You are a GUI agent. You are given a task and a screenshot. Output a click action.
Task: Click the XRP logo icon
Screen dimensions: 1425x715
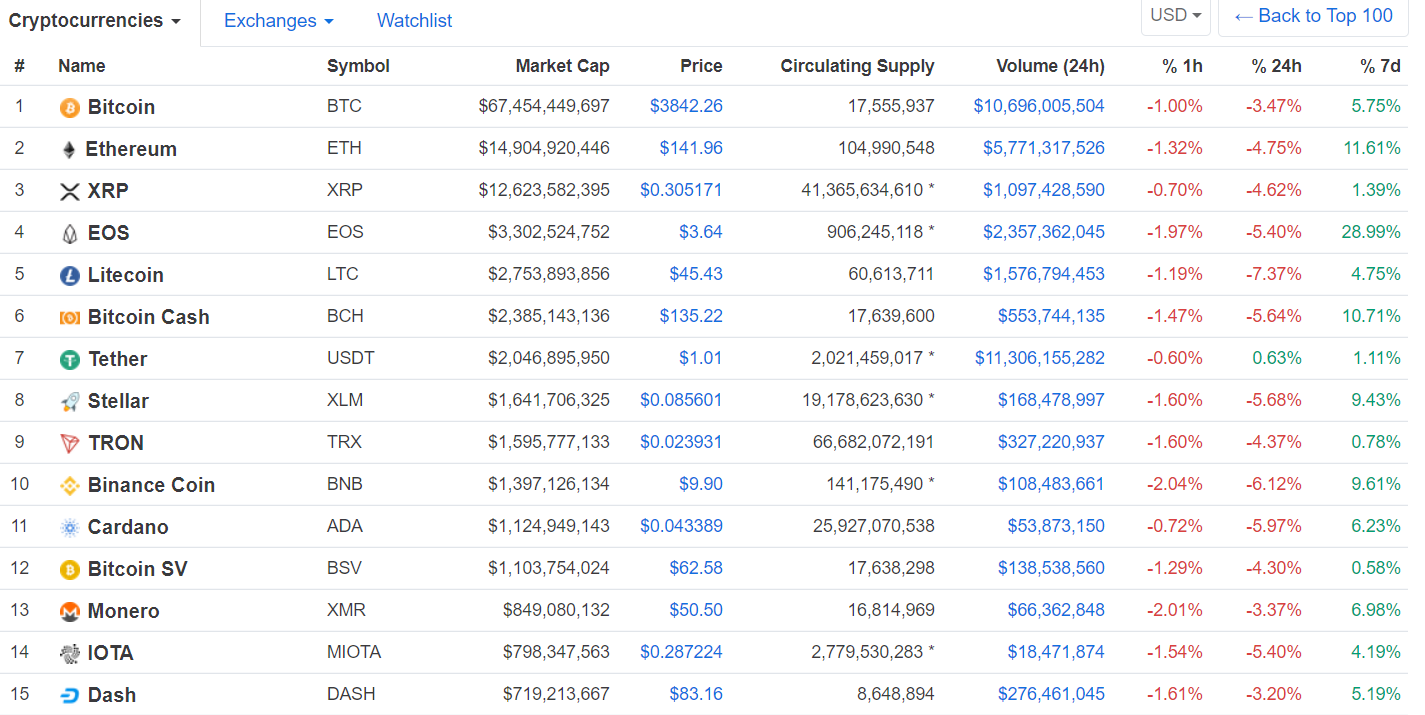click(x=70, y=192)
